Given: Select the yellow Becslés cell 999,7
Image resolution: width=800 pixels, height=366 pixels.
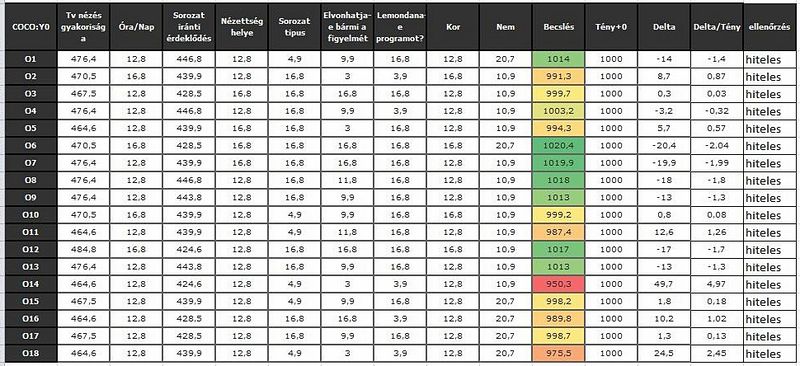Looking at the screenshot, I should 558,94.
